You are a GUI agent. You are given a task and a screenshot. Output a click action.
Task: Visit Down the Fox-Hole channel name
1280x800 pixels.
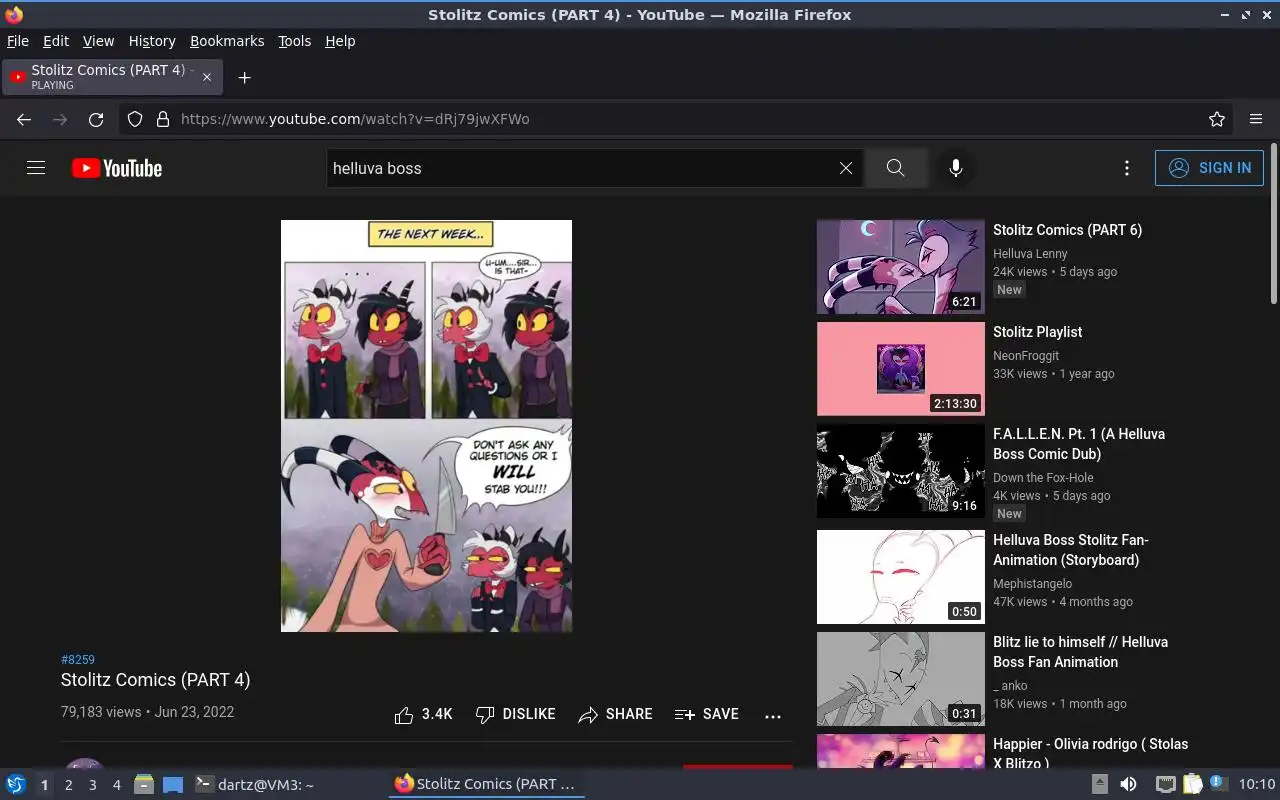(1043, 478)
